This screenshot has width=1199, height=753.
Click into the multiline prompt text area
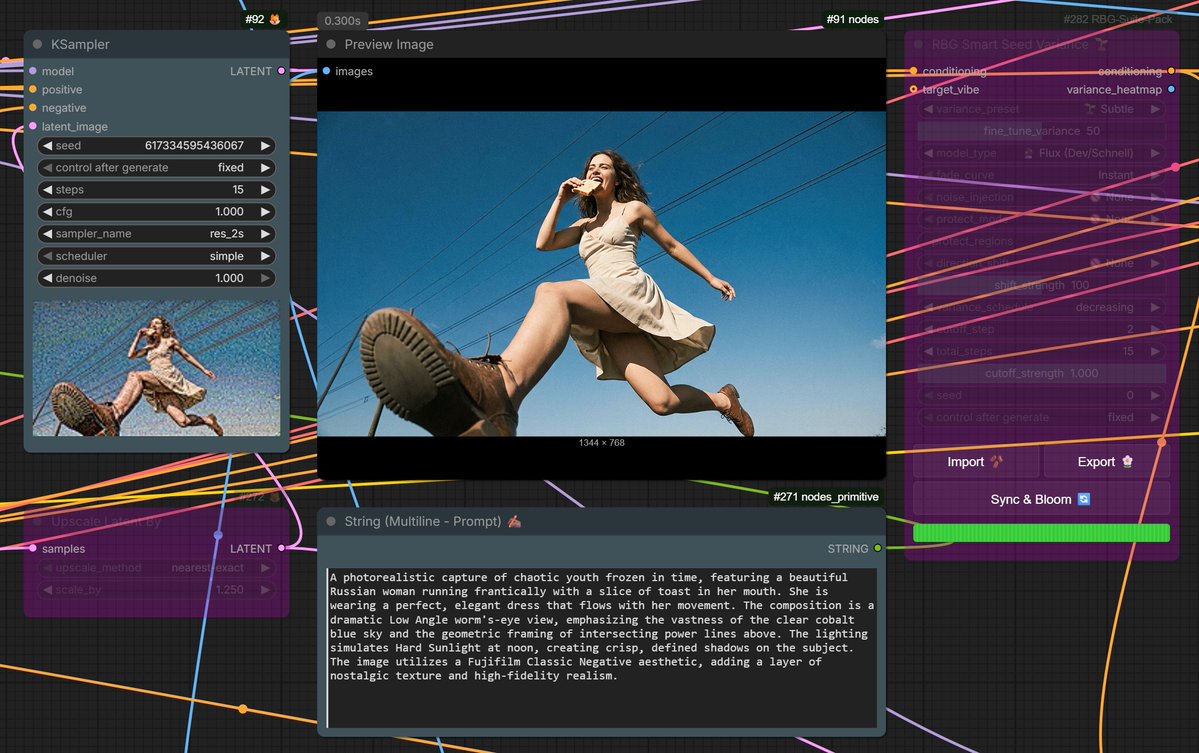pos(602,648)
